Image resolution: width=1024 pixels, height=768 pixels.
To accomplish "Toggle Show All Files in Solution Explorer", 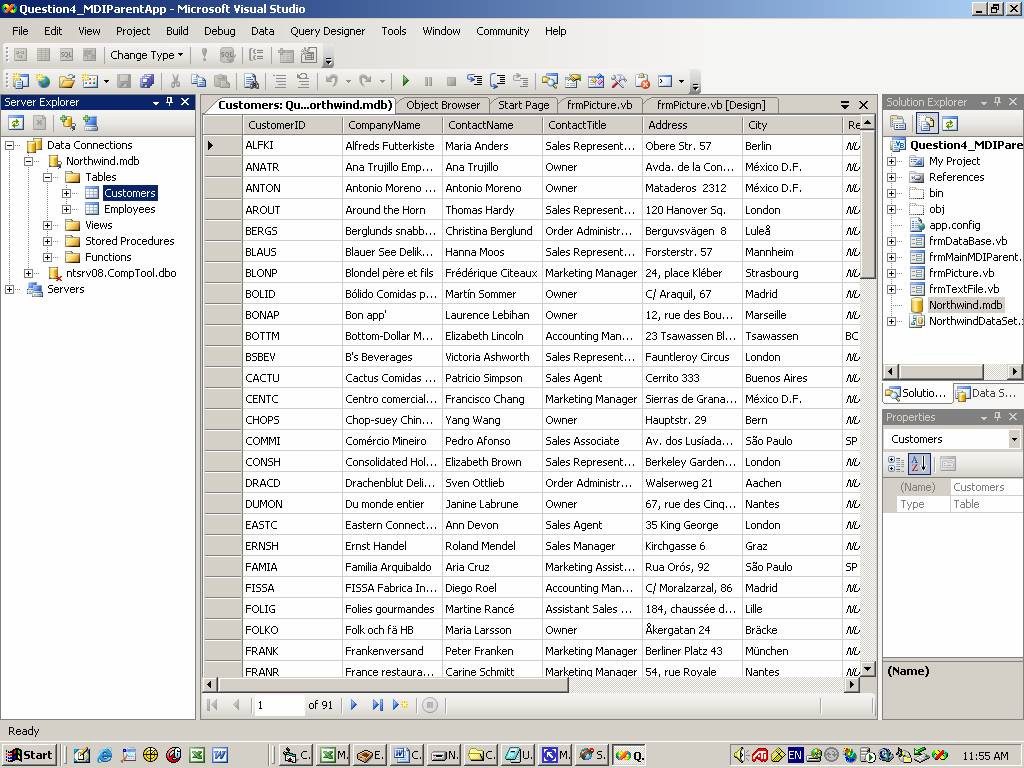I will (x=927, y=123).
